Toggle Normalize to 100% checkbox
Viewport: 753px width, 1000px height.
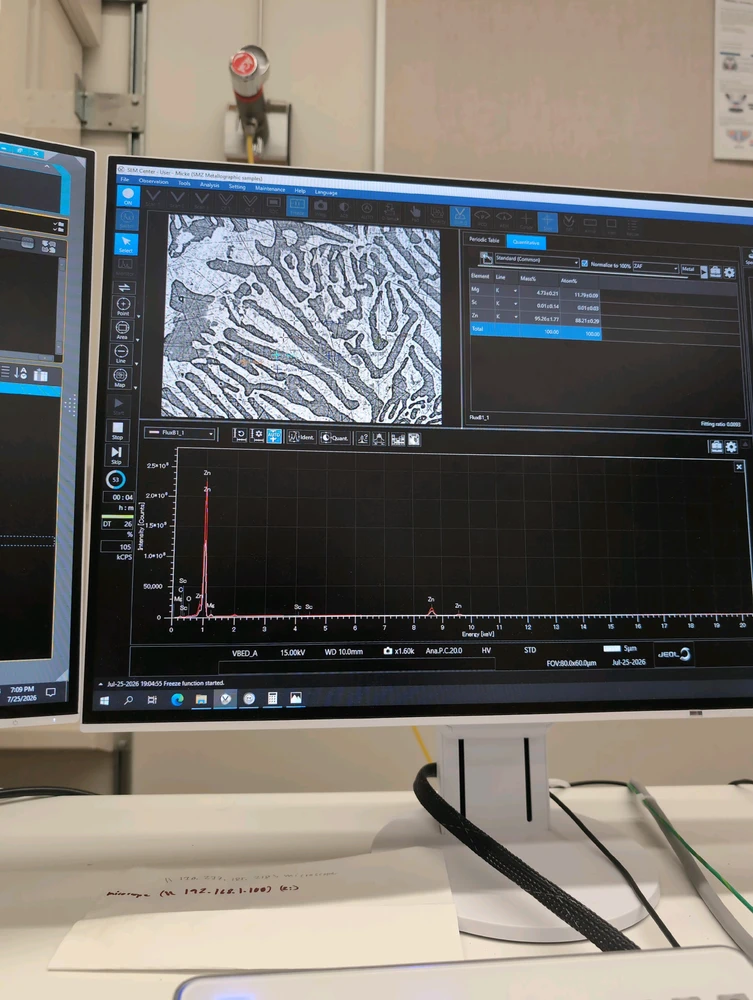585,263
